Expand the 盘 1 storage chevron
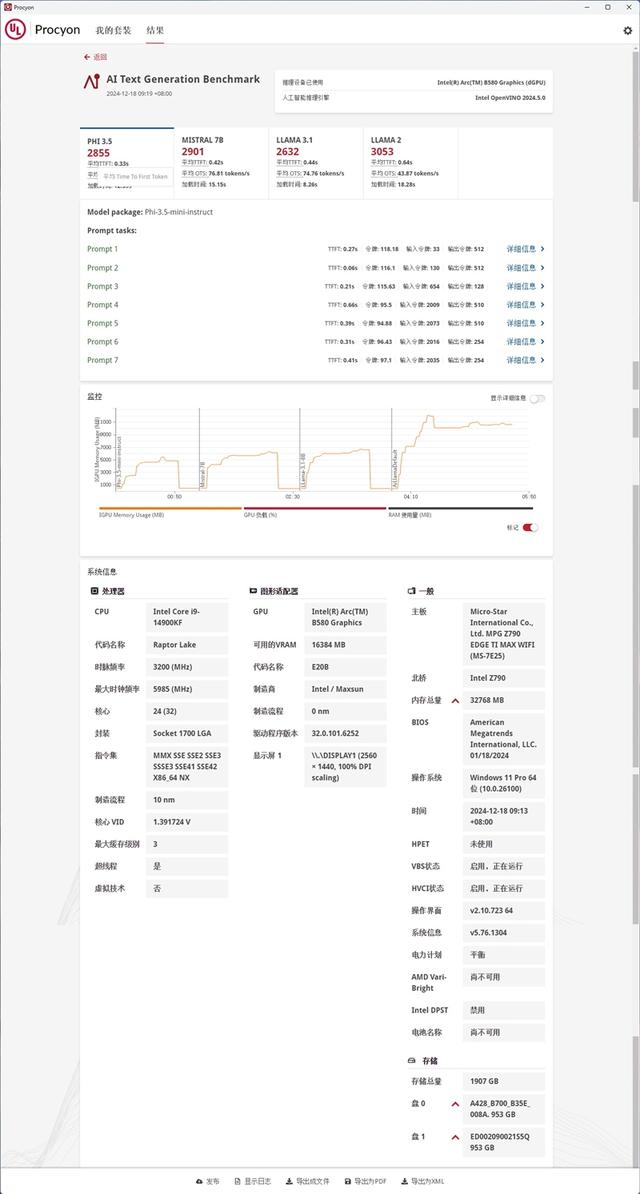 [456, 1137]
